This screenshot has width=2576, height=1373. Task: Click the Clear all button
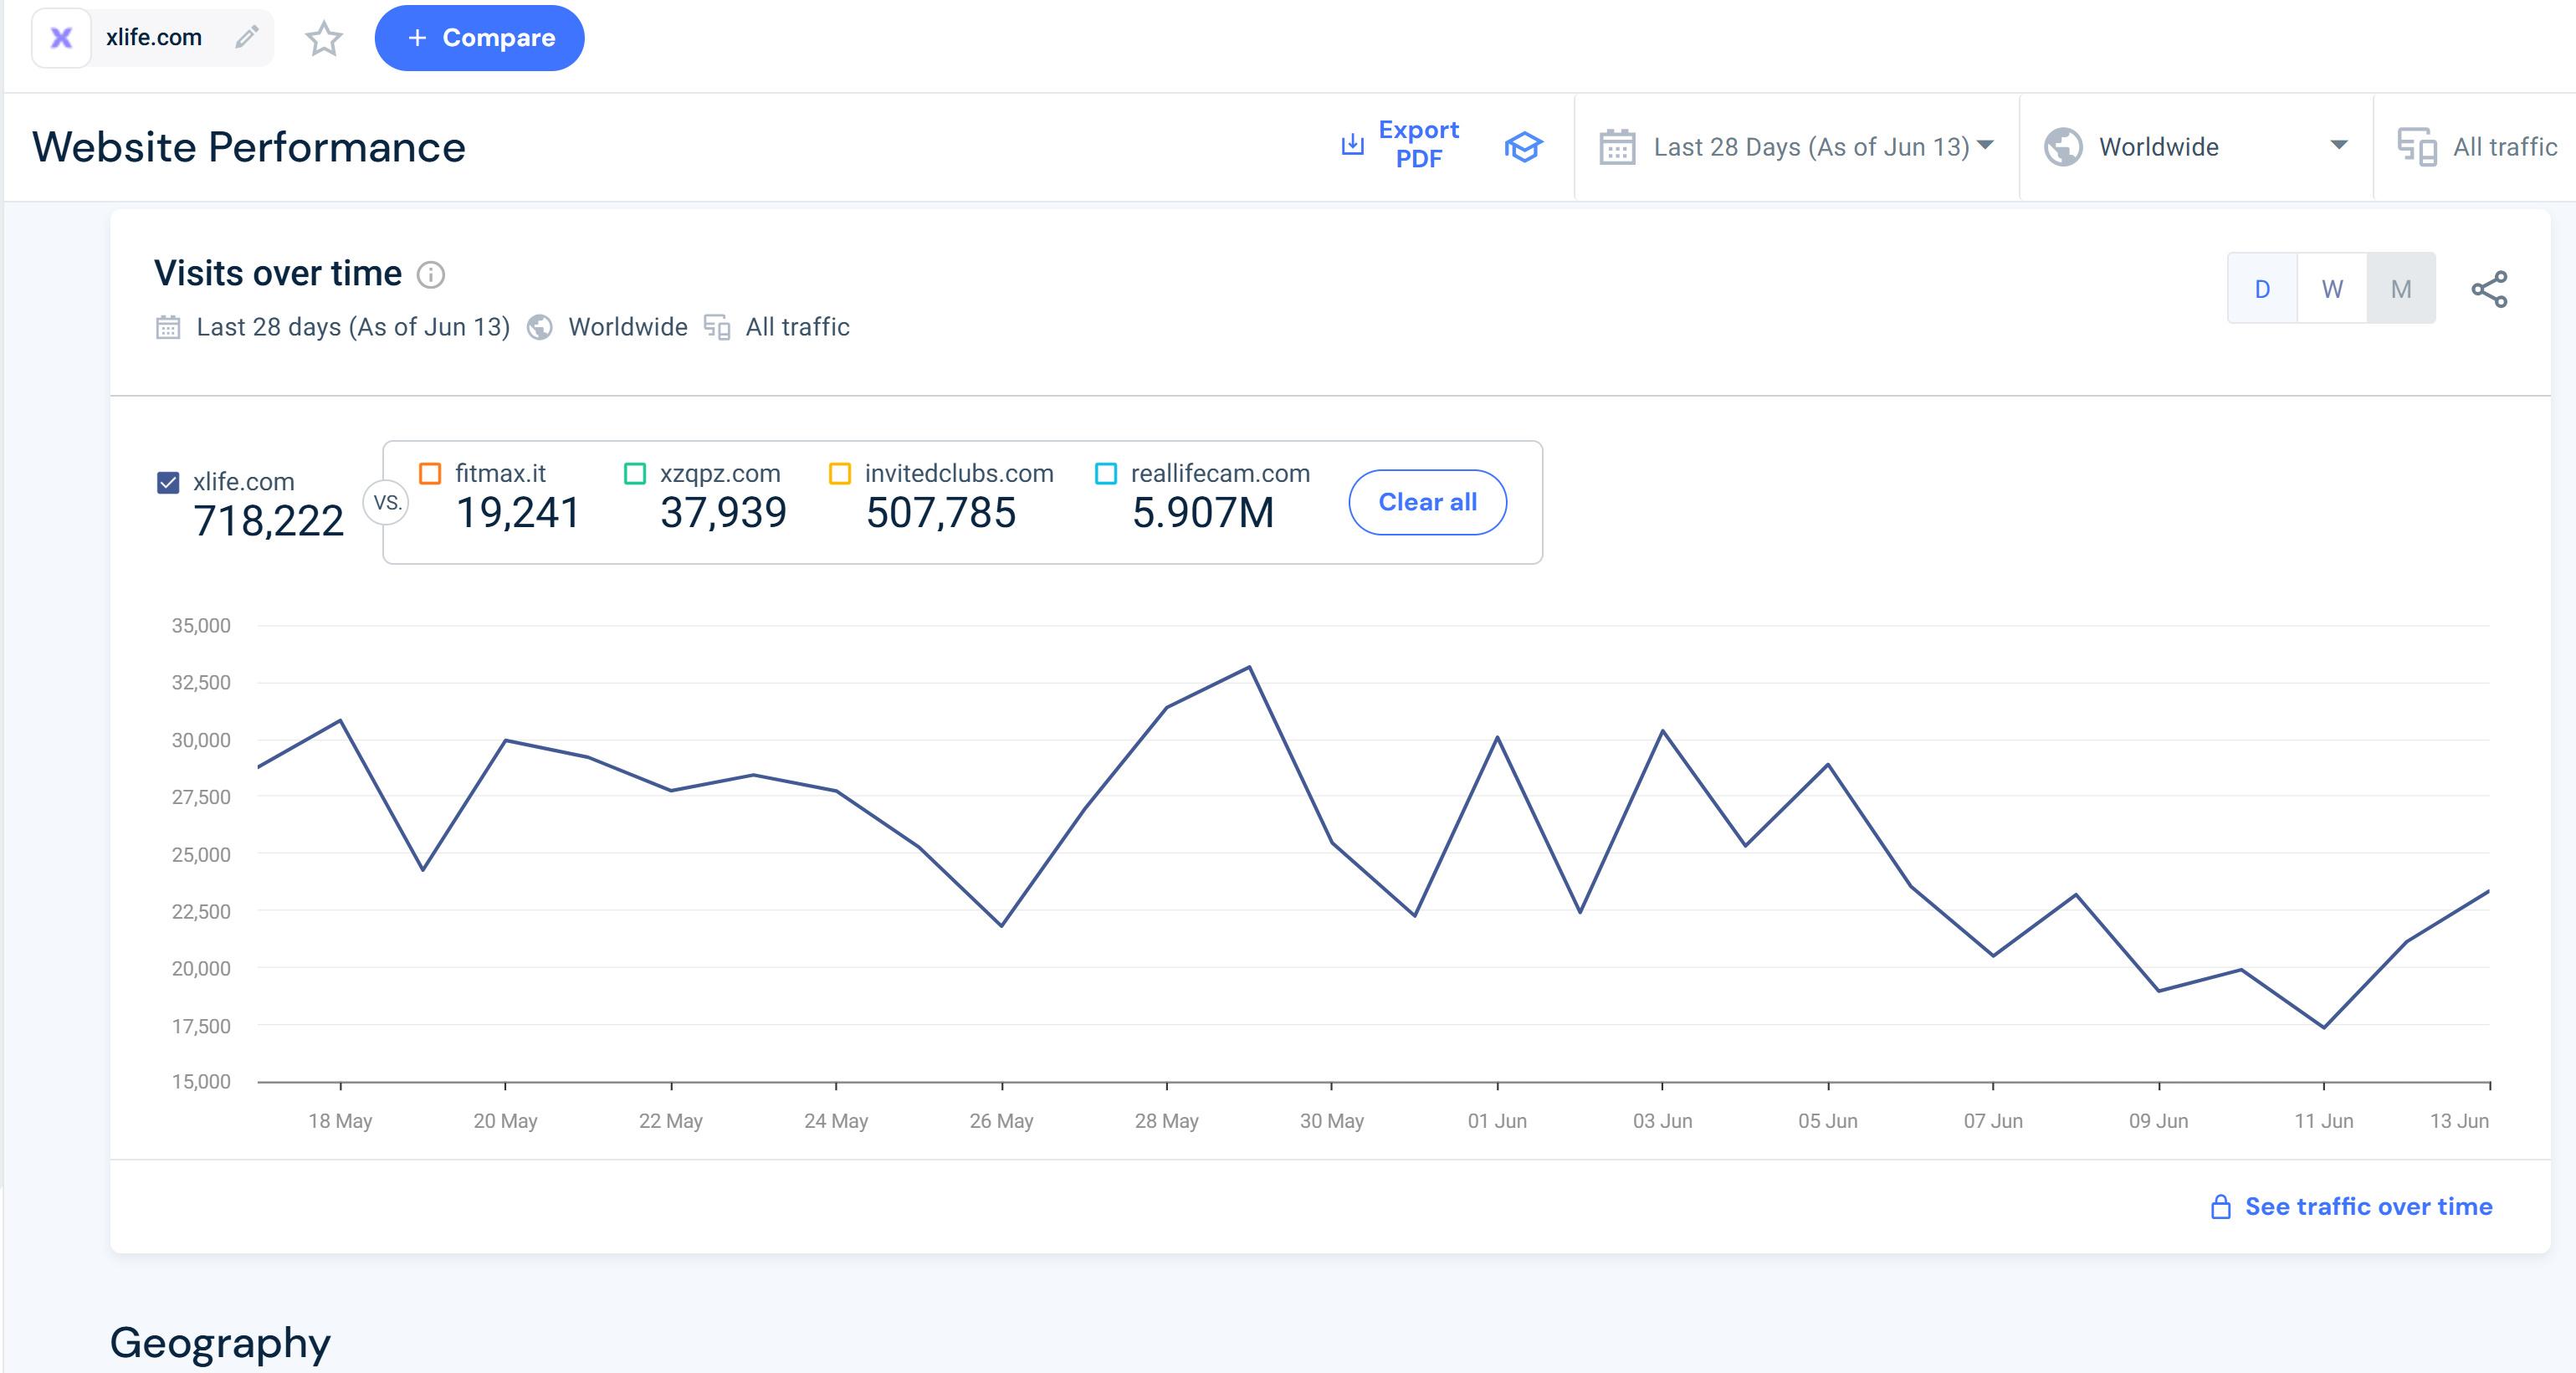pyautogui.click(x=1427, y=502)
